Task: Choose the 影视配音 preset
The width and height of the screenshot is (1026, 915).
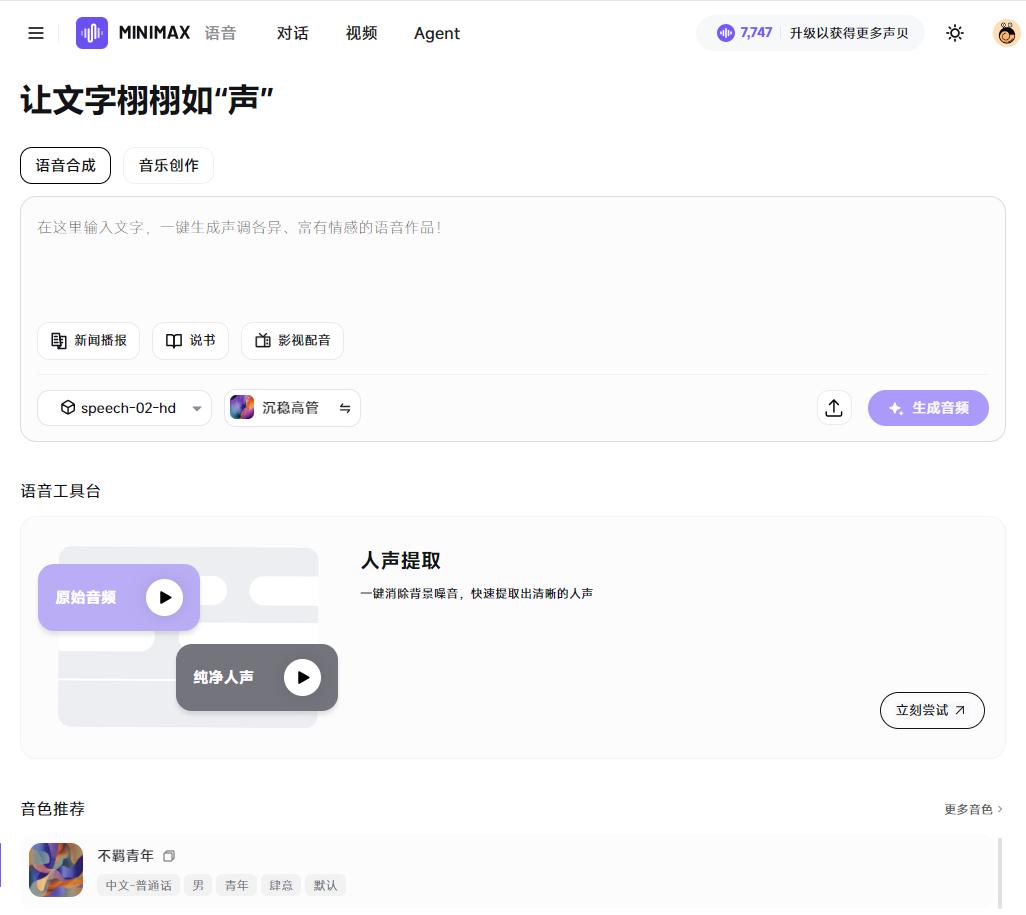Action: (x=292, y=341)
